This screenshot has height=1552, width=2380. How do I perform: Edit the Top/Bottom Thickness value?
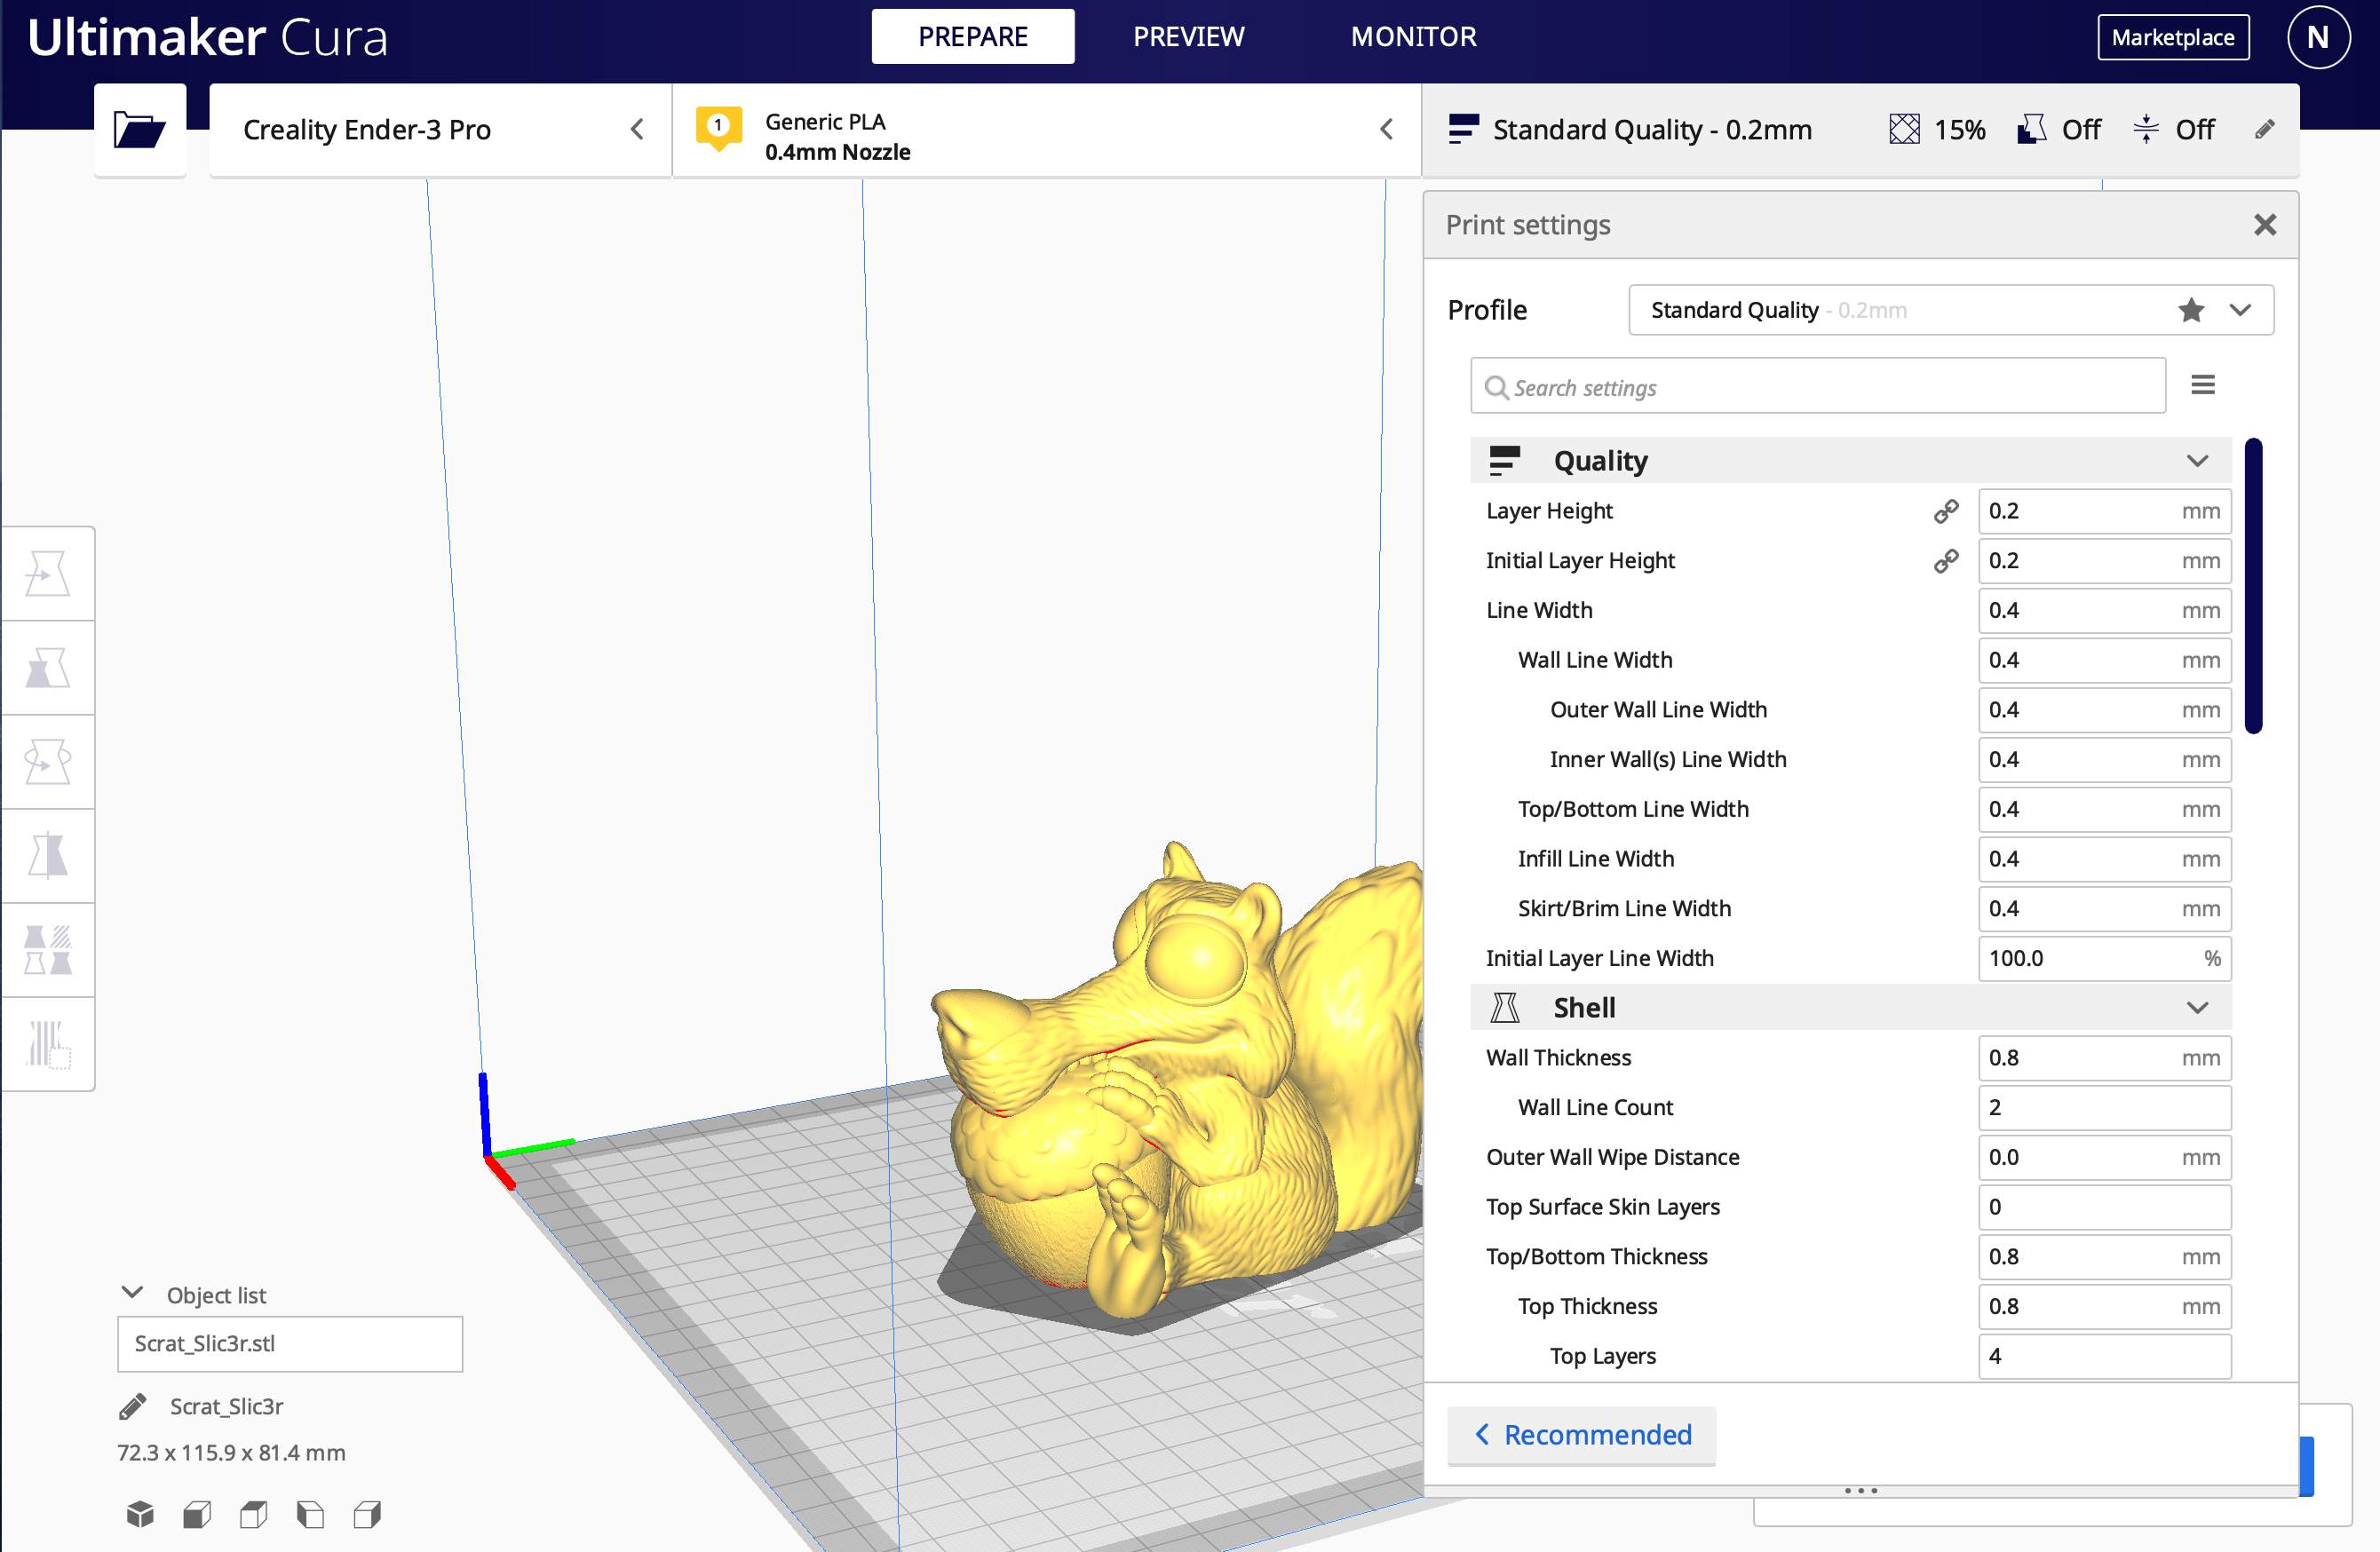coord(2104,1257)
